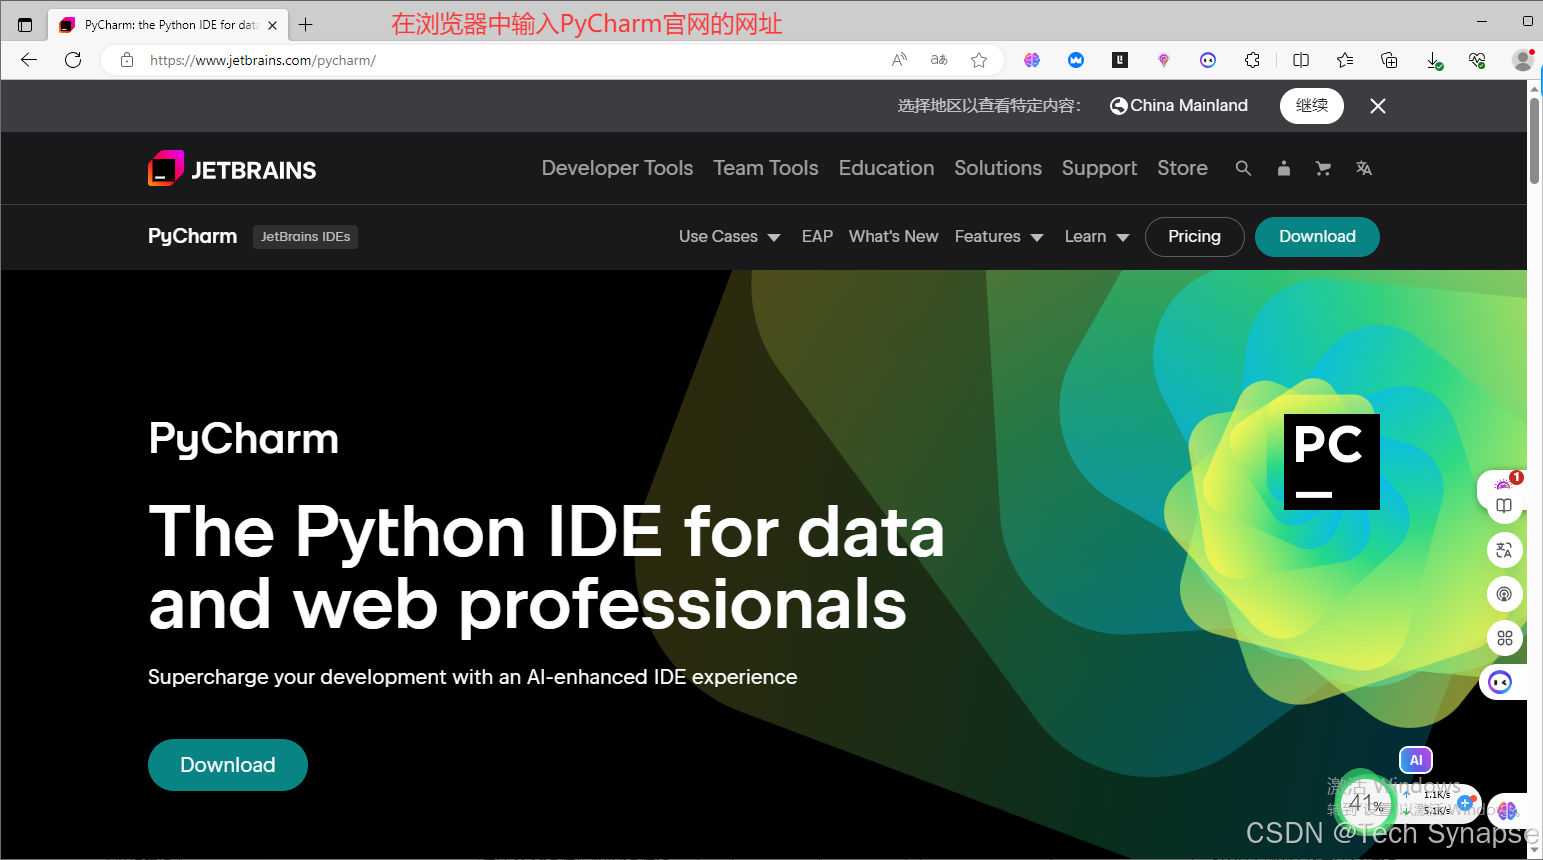Open Support menu
Screen dimensions: 1543x860
tap(1099, 168)
